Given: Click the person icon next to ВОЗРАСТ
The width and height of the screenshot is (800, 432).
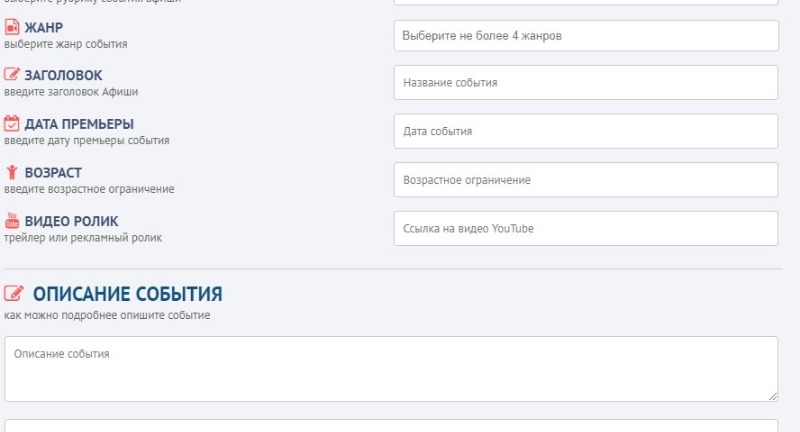Looking at the screenshot, I should point(12,172).
